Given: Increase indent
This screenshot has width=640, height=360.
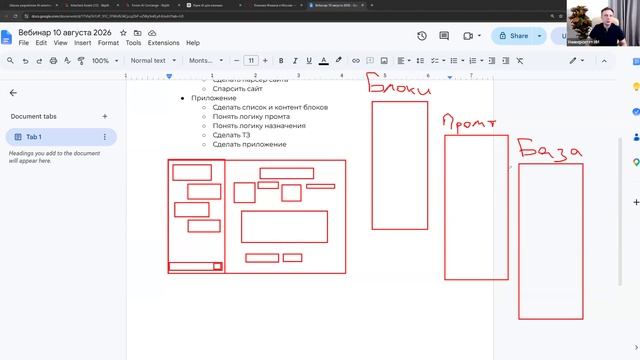Looking at the screenshot, I should pyautogui.click(x=506, y=61).
